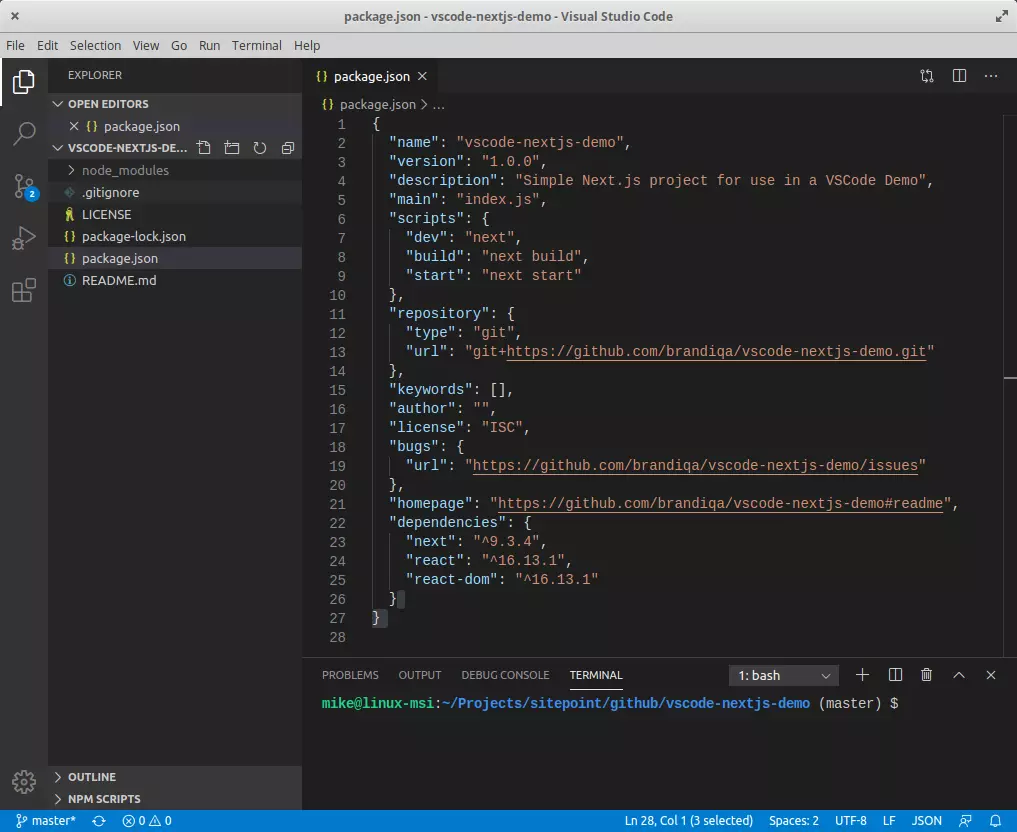Refresh the Explorer file tree
The width and height of the screenshot is (1017, 832).
click(259, 148)
